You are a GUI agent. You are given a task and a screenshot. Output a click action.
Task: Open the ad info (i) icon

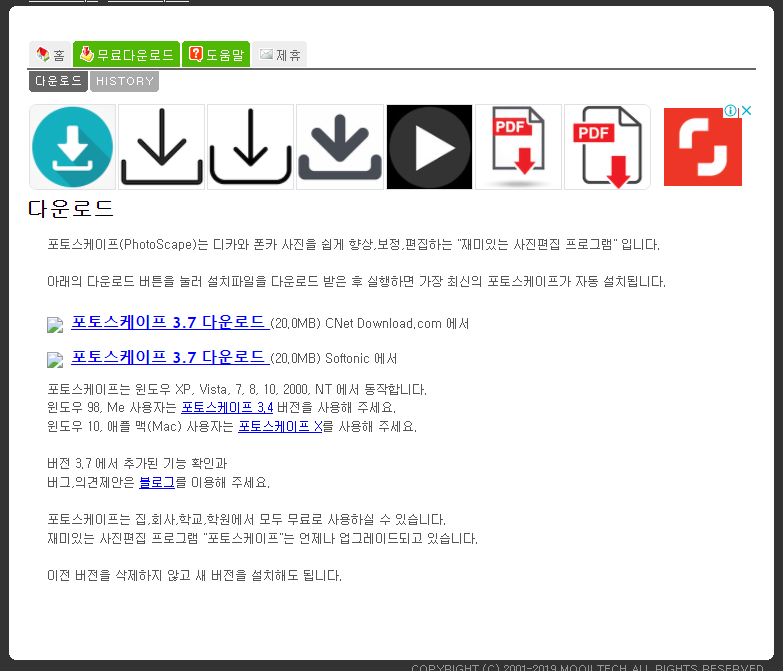730,110
